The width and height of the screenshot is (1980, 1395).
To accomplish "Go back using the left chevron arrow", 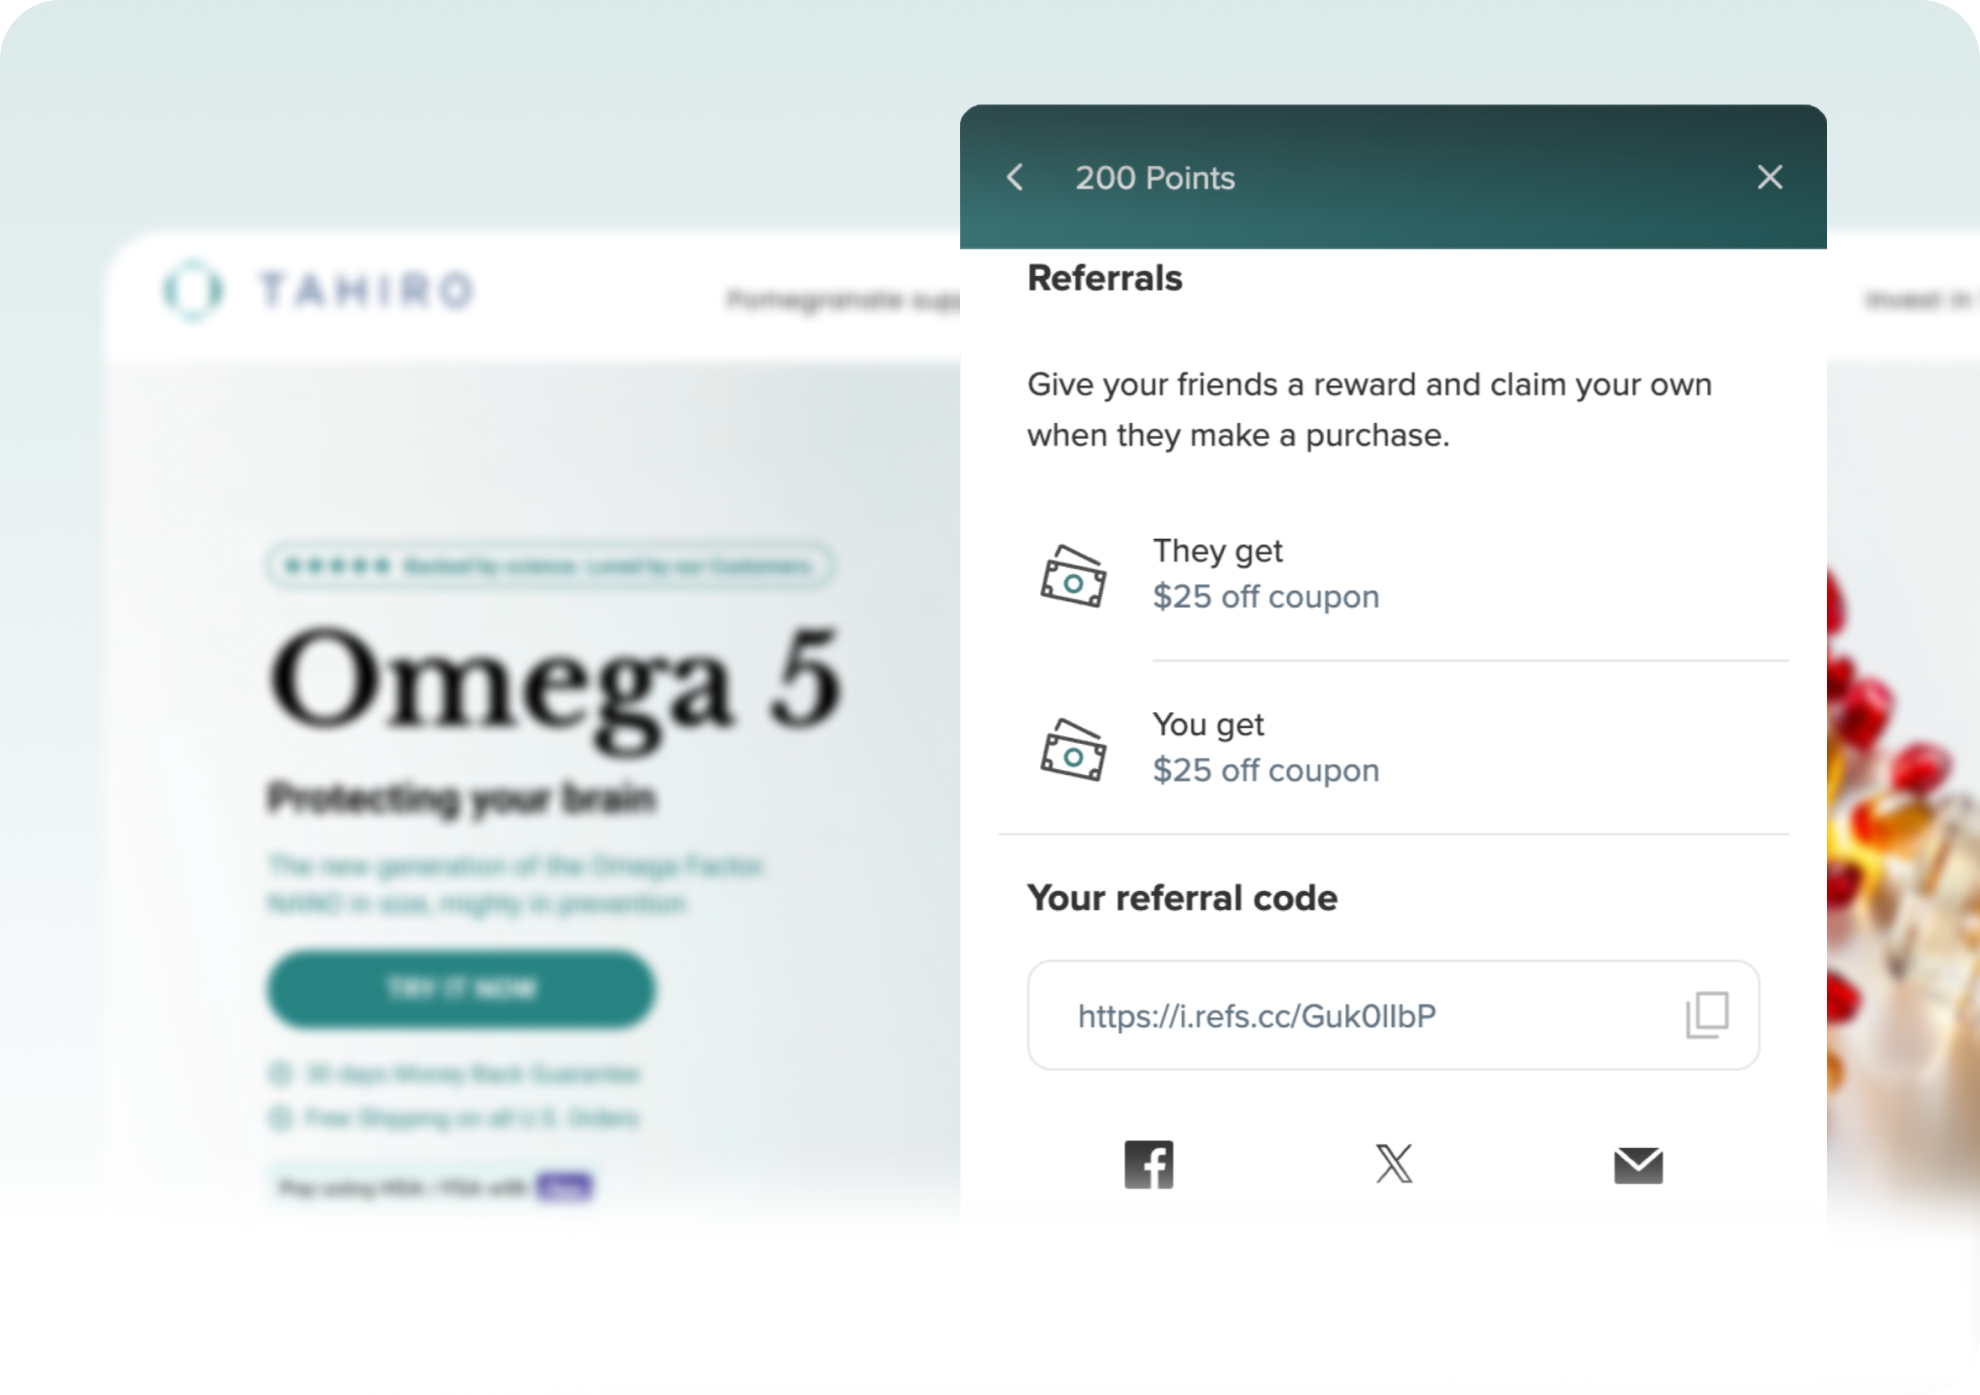I will click(1015, 177).
